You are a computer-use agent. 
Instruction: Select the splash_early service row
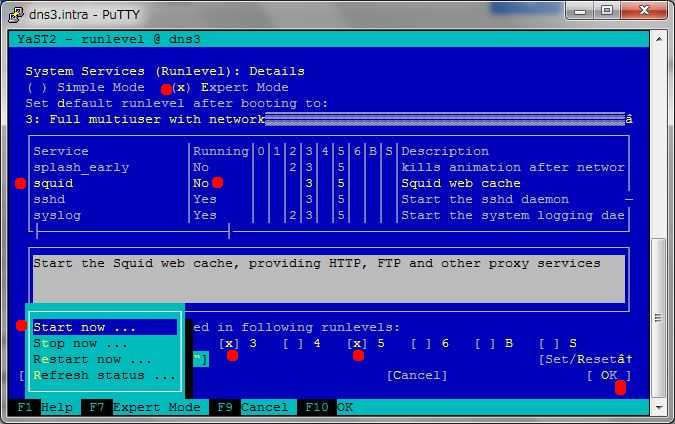(328, 167)
